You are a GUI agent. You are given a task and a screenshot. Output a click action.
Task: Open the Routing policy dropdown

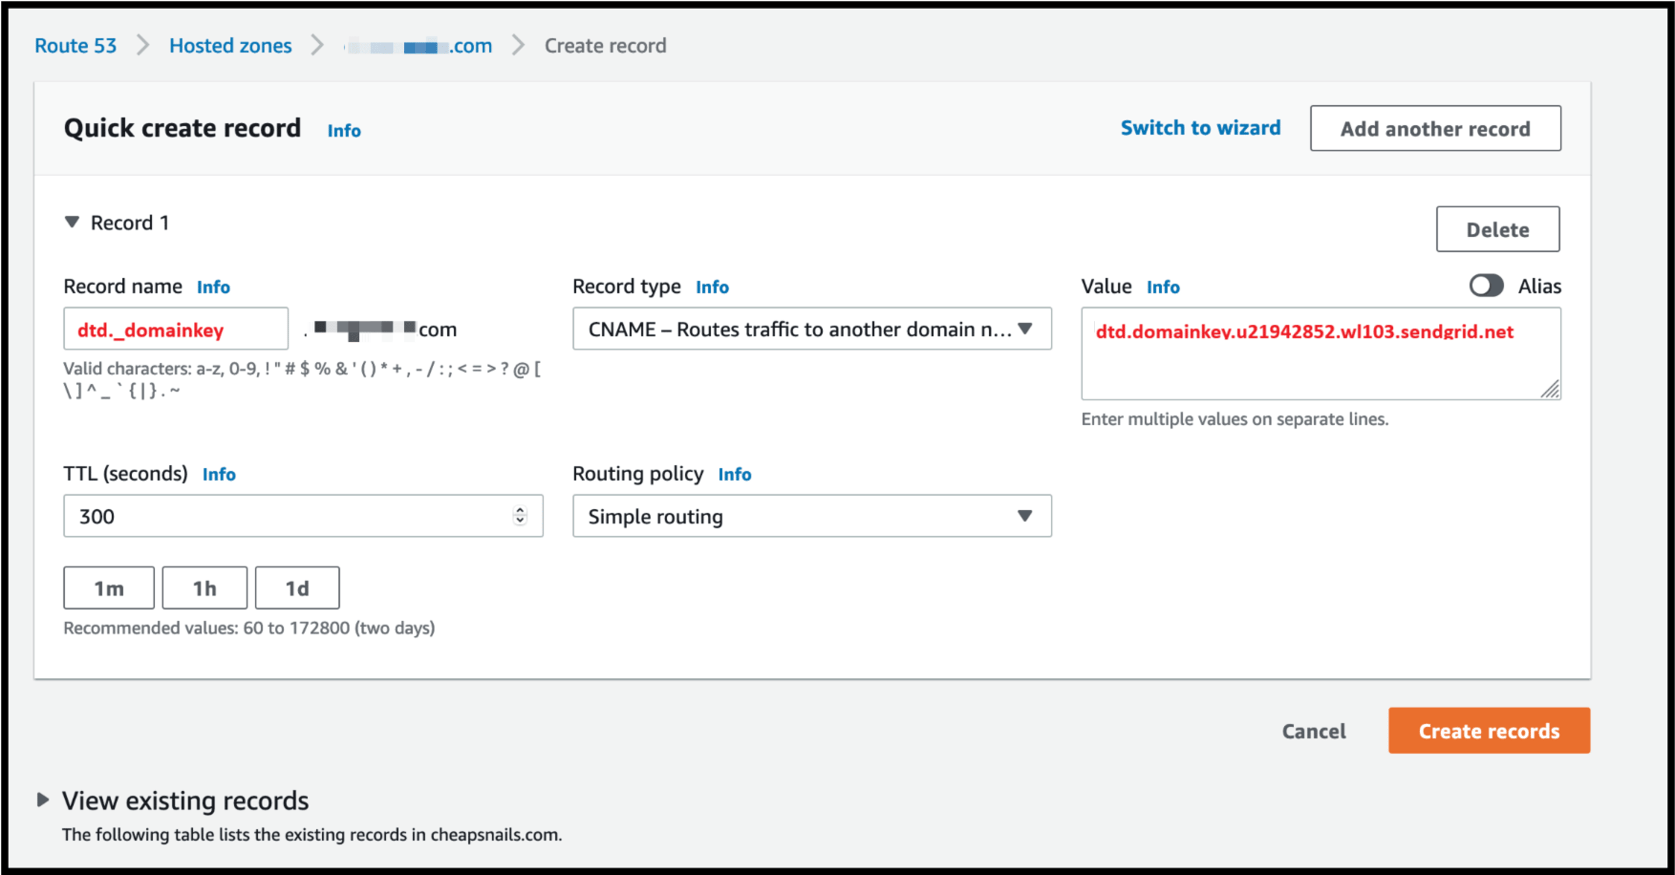pyautogui.click(x=812, y=516)
